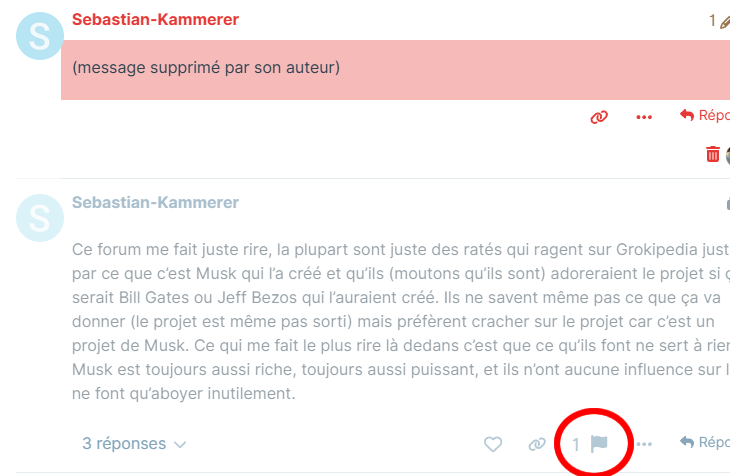This screenshot has height=476, width=730.
Task: Click the chevron beside "3 réponses"
Action: pyautogui.click(x=180, y=444)
